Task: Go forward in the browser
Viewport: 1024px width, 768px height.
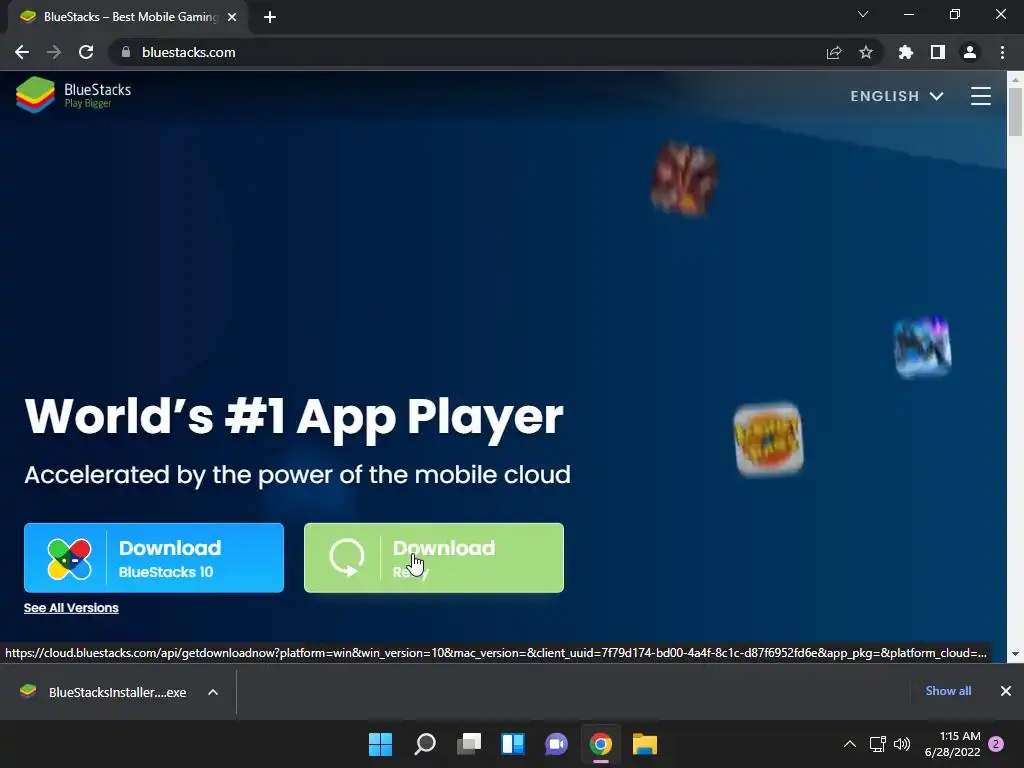Action: click(54, 52)
